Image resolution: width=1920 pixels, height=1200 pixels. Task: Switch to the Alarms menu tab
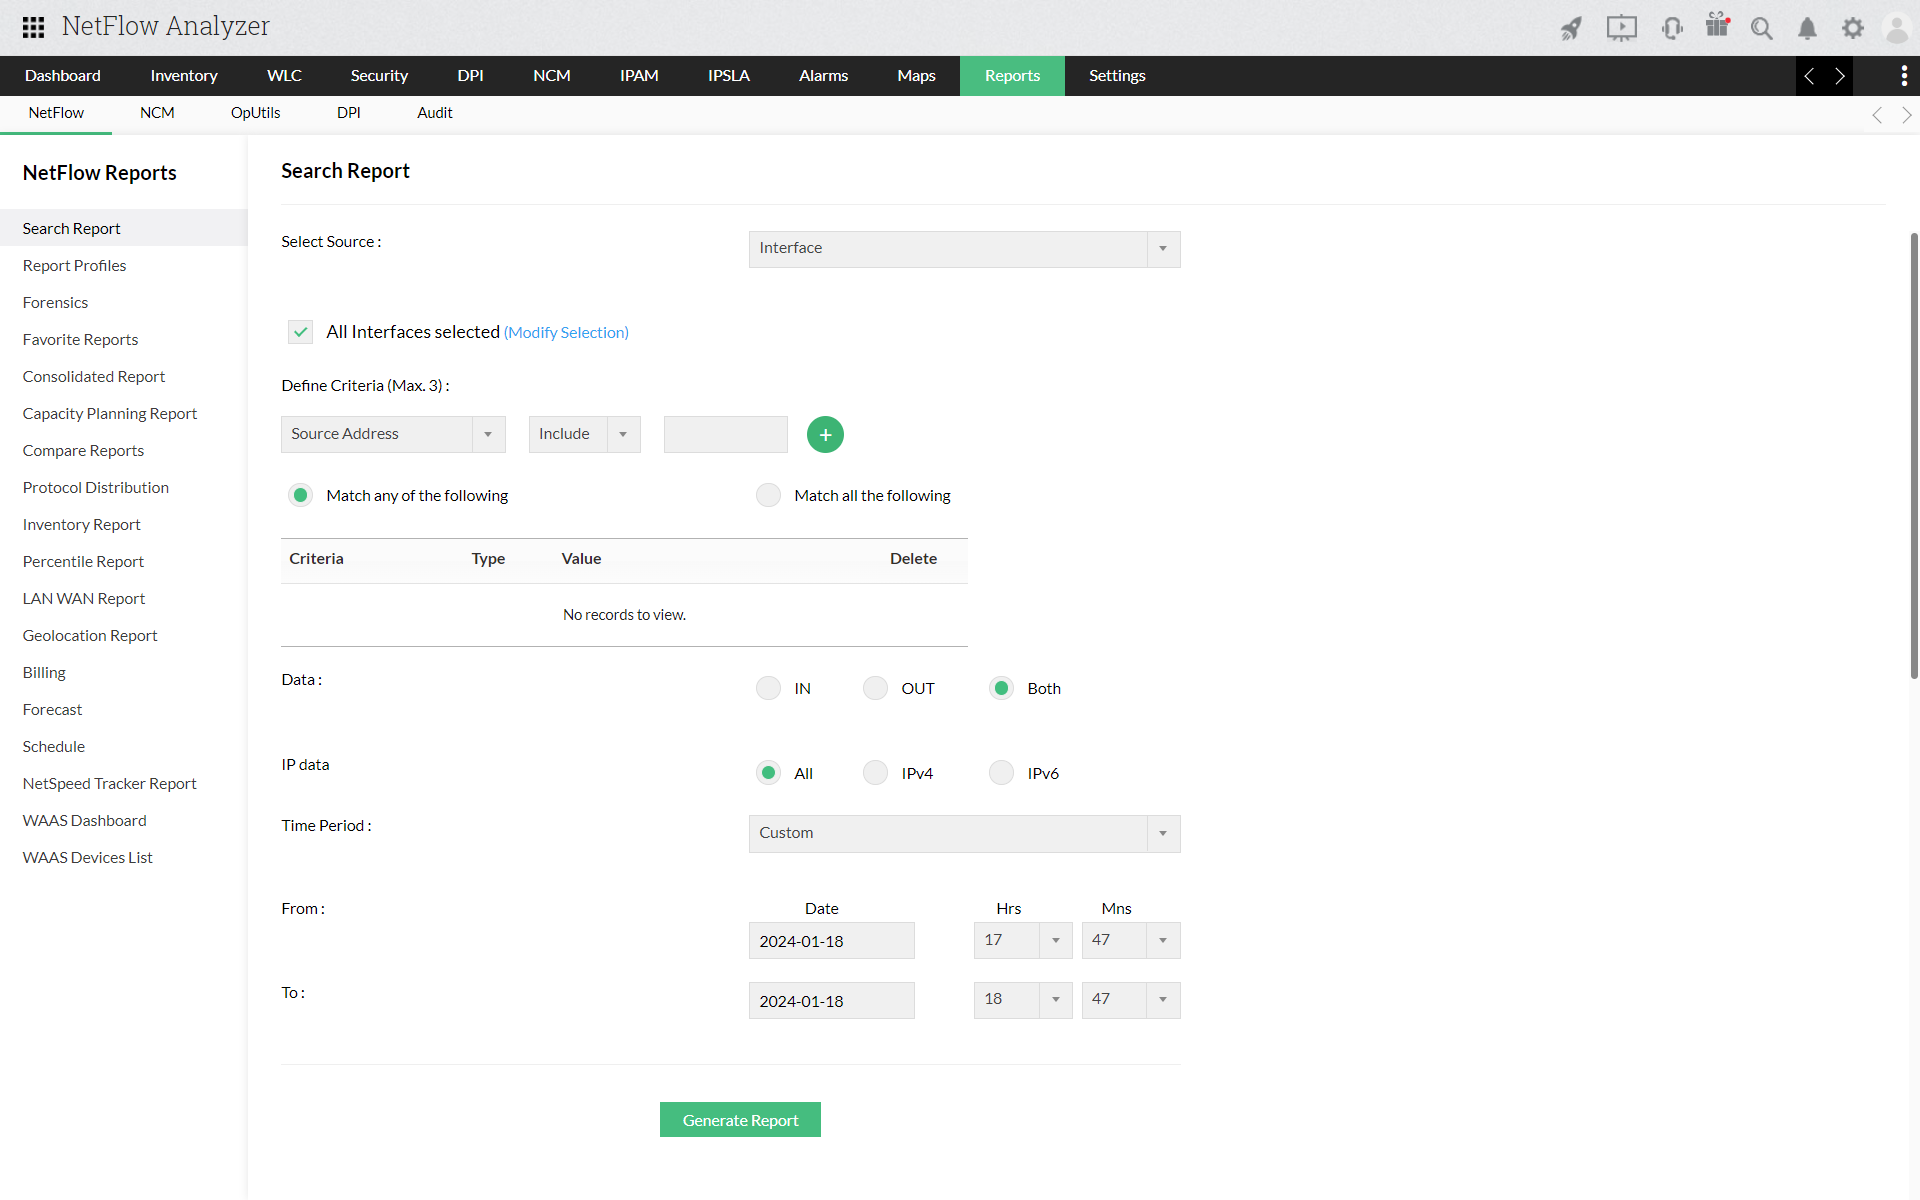[823, 76]
